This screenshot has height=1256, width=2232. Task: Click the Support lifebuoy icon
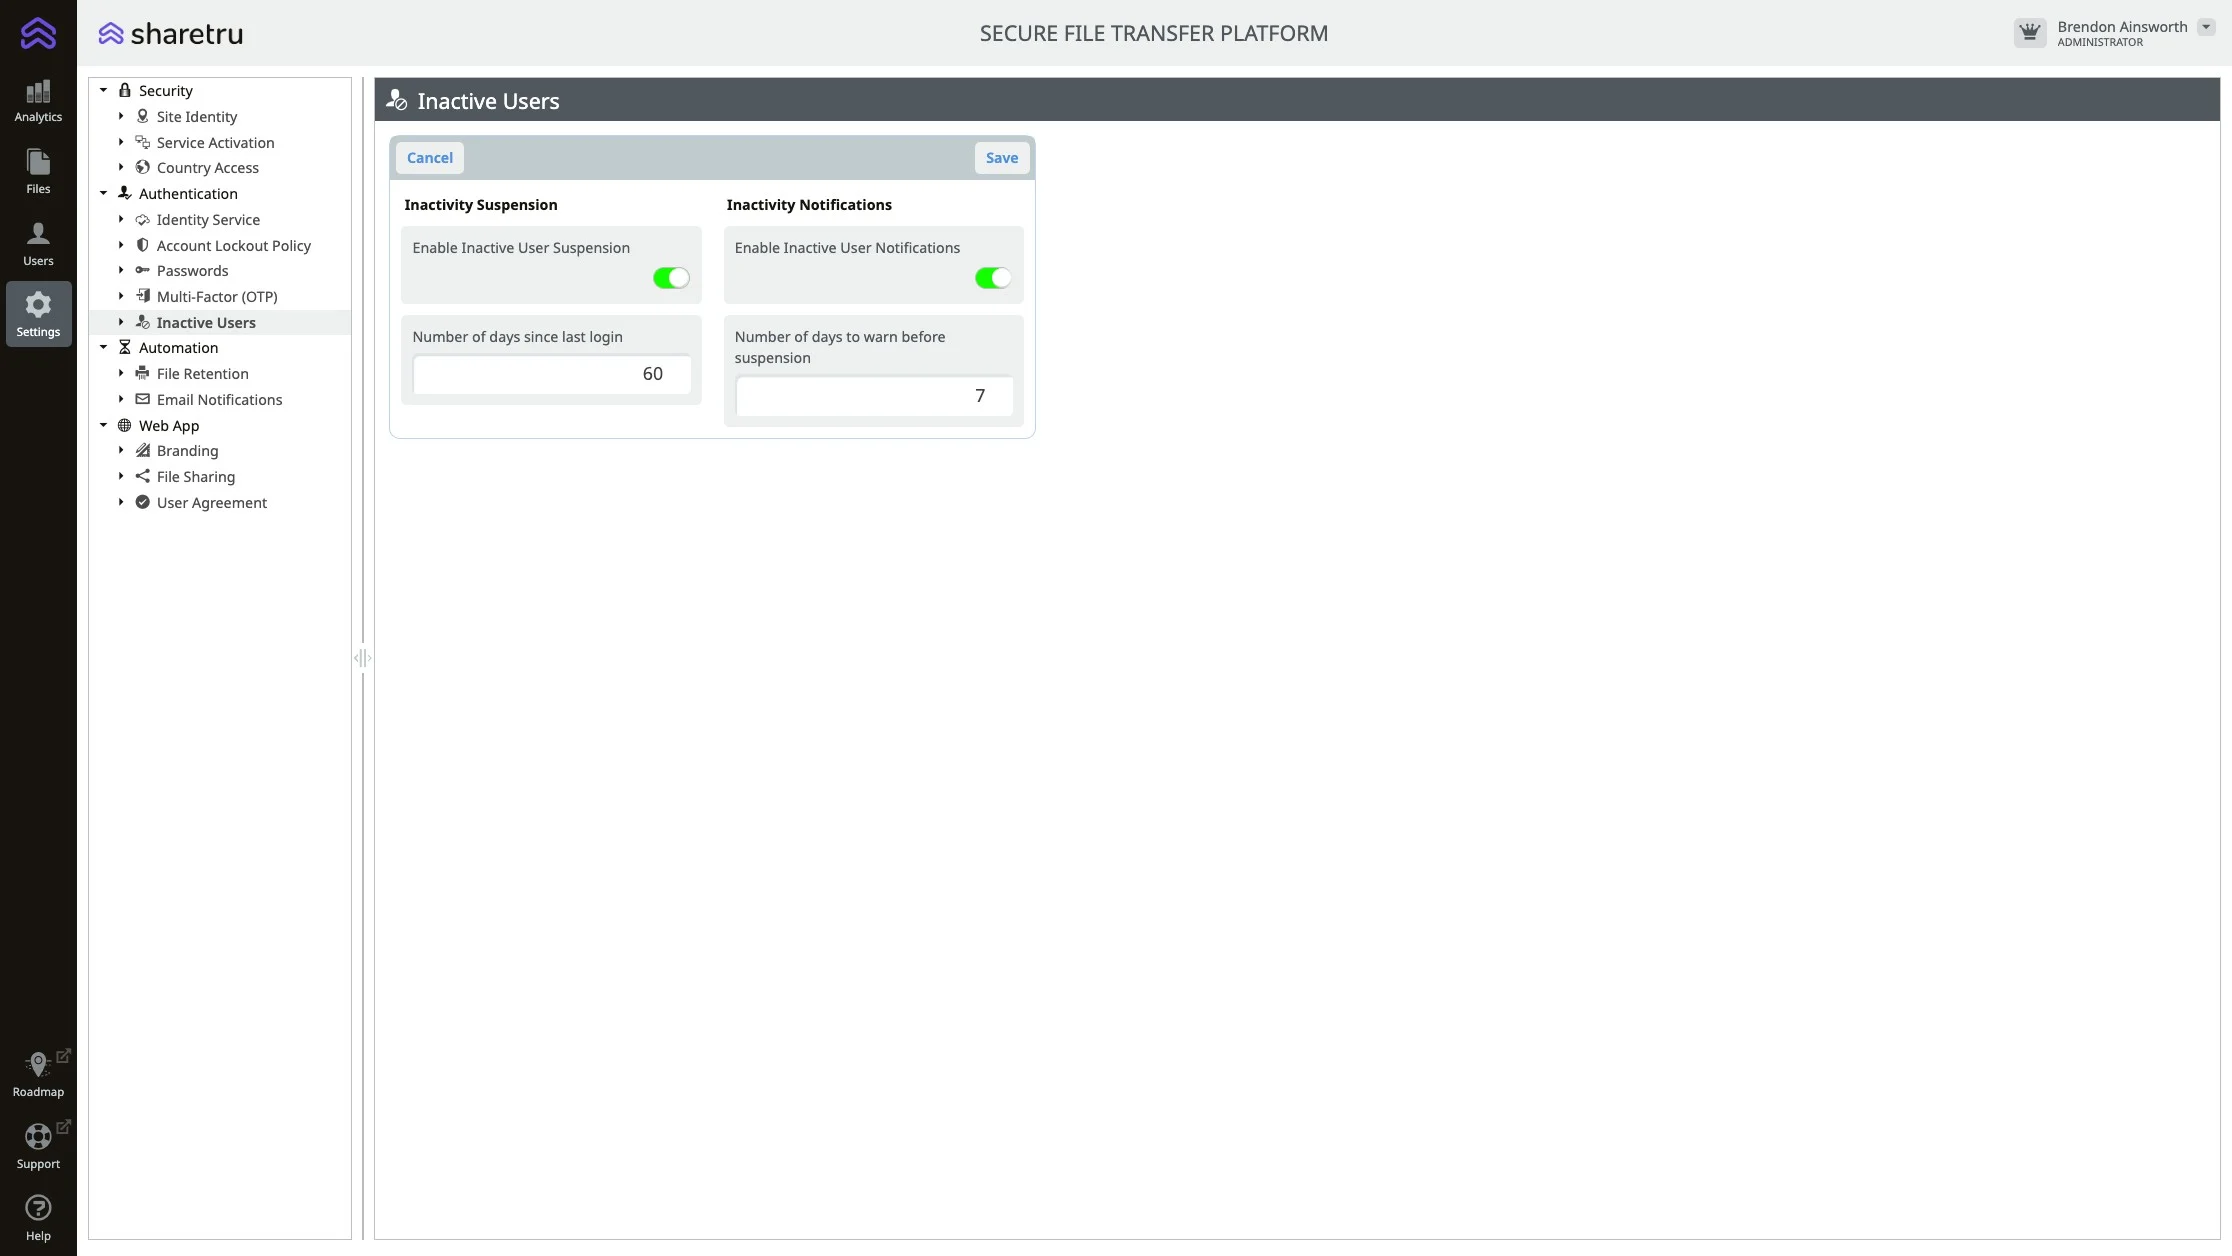38,1137
